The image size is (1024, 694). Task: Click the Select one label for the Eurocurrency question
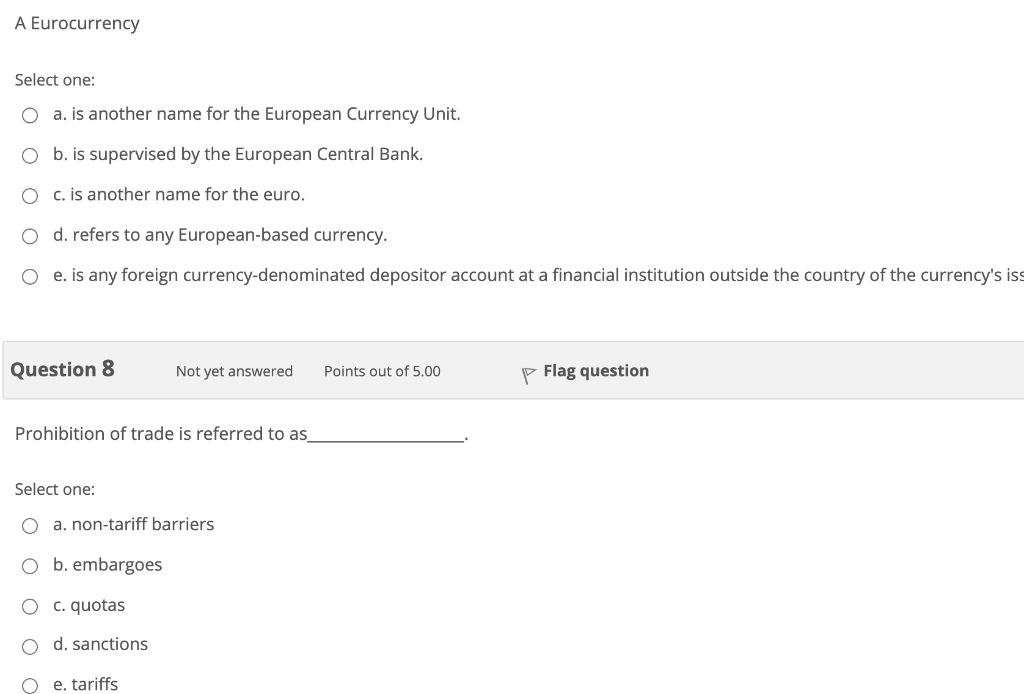coord(54,80)
